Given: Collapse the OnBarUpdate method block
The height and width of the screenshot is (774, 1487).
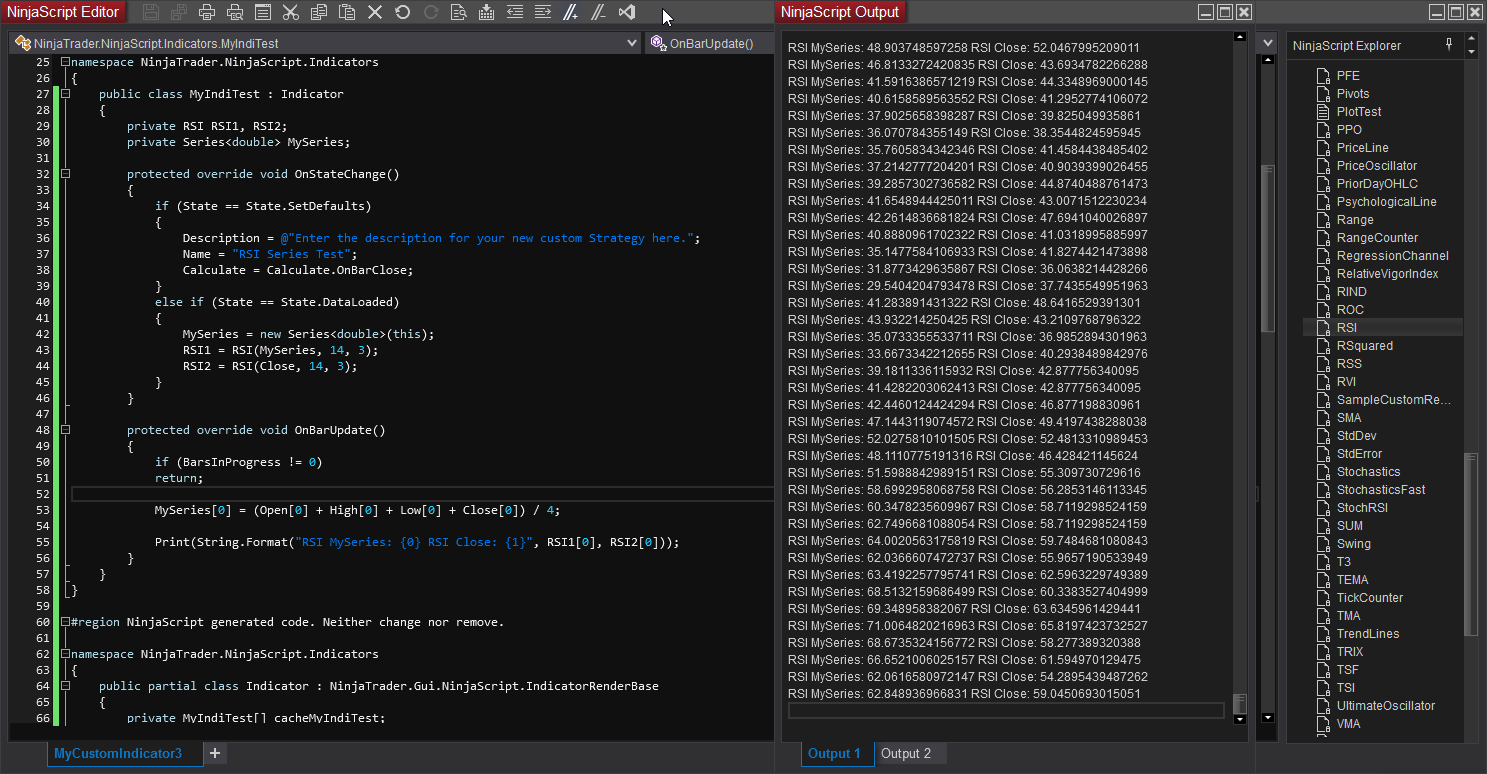Looking at the screenshot, I should [x=65, y=430].
